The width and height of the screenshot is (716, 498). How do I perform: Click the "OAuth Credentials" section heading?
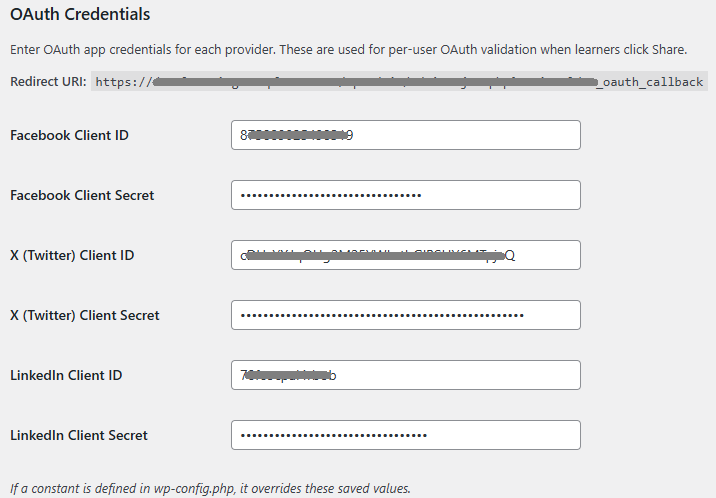coord(80,15)
